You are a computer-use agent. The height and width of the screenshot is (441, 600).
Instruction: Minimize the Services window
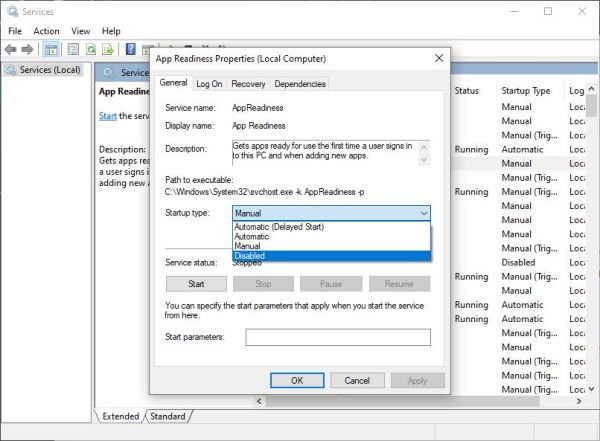click(514, 11)
